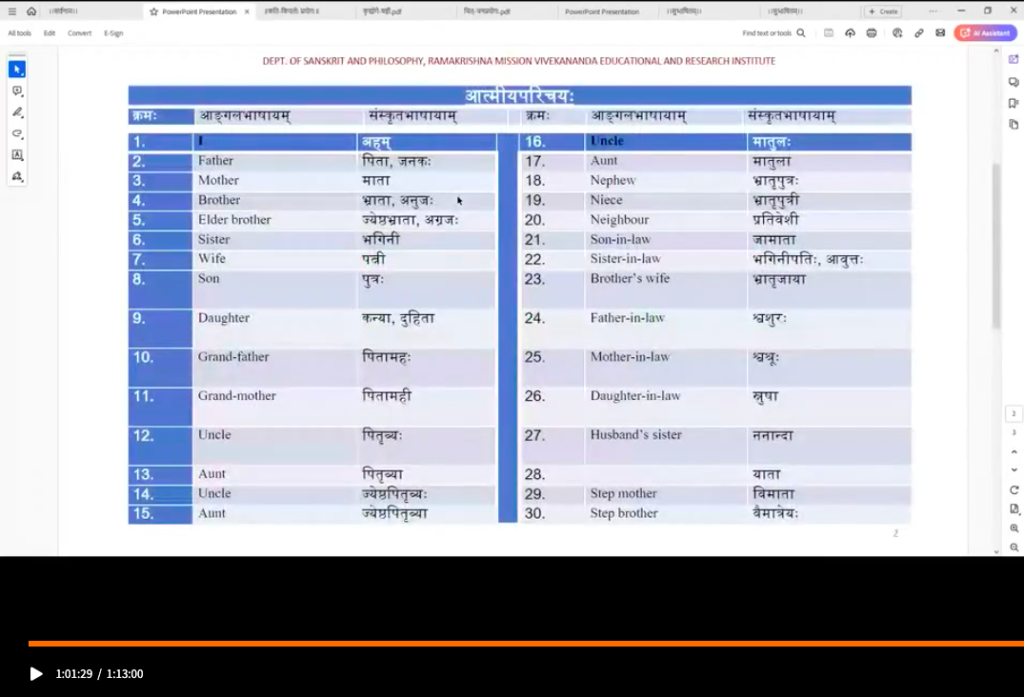
Task: Switch to the Convert menu
Action: coord(80,33)
